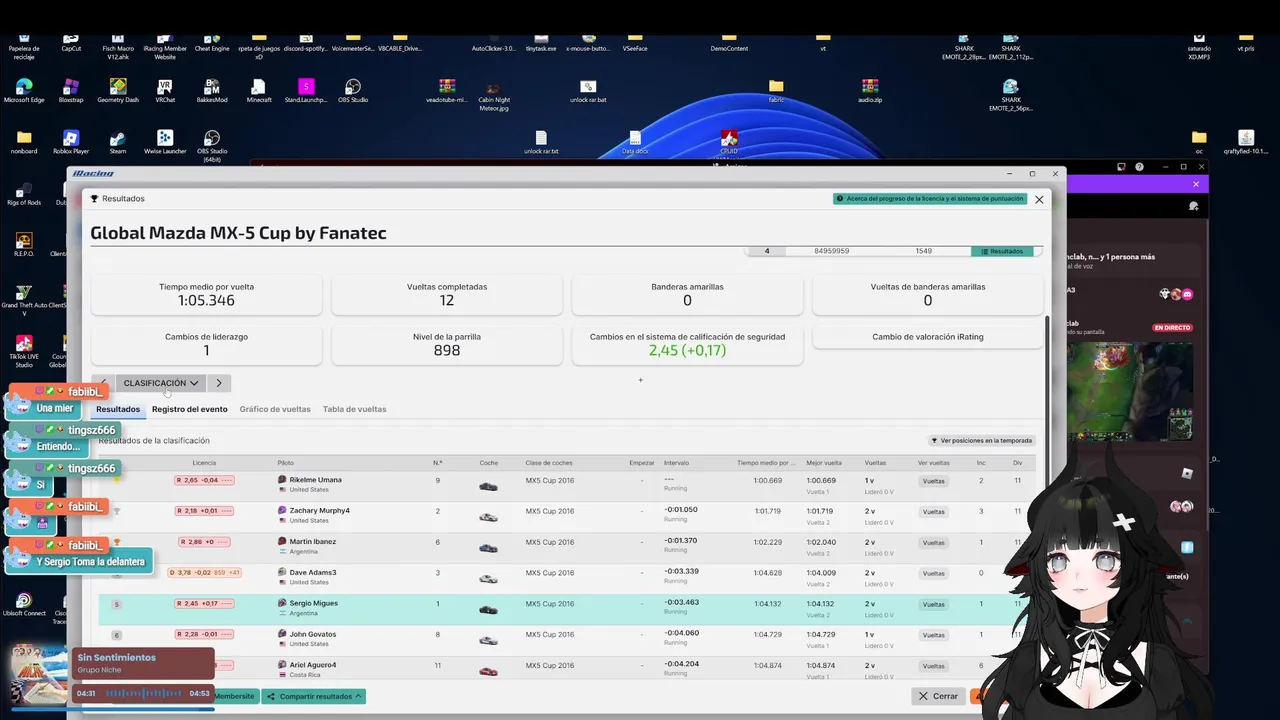The image size is (1280, 720).
Task: Open the audio.zip archive icon
Action: [x=869, y=91]
